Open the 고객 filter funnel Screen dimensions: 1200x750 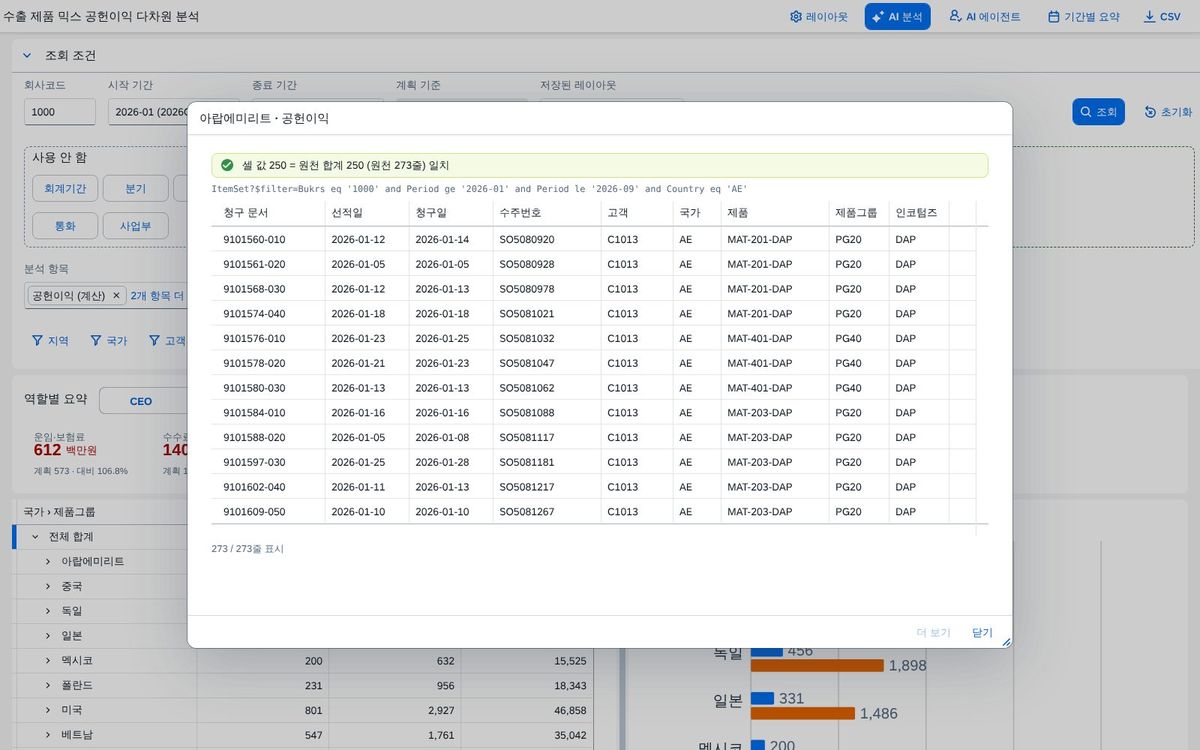click(167, 341)
